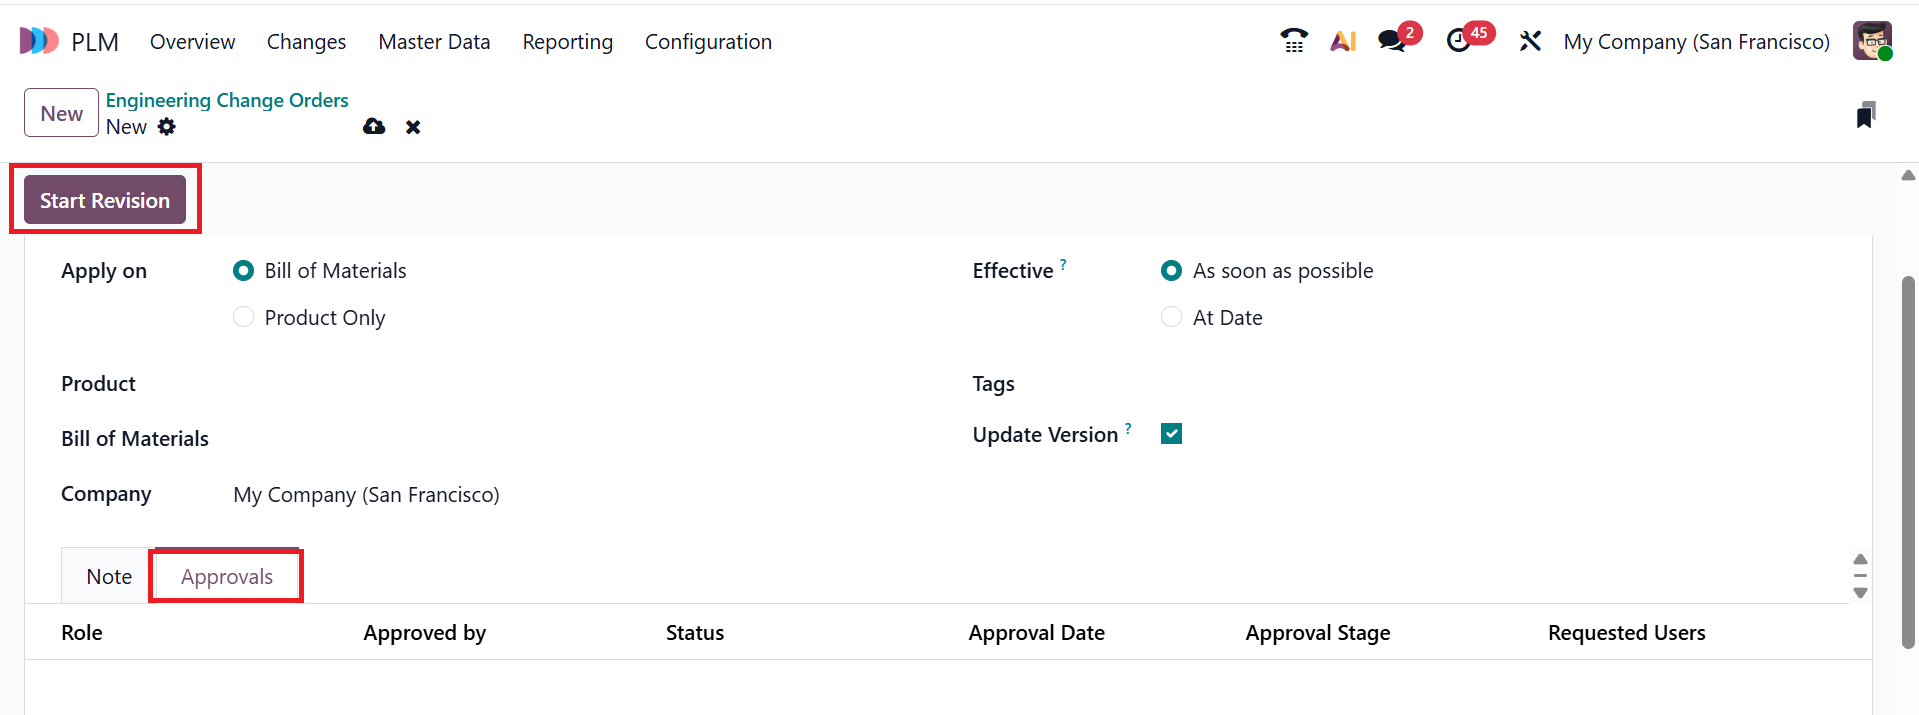Click the debug tools wrench icon
Image resolution: width=1919 pixels, height=715 pixels.
tap(1530, 41)
